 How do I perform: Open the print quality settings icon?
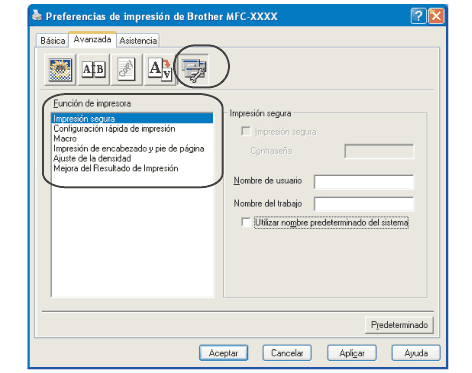tap(60, 70)
